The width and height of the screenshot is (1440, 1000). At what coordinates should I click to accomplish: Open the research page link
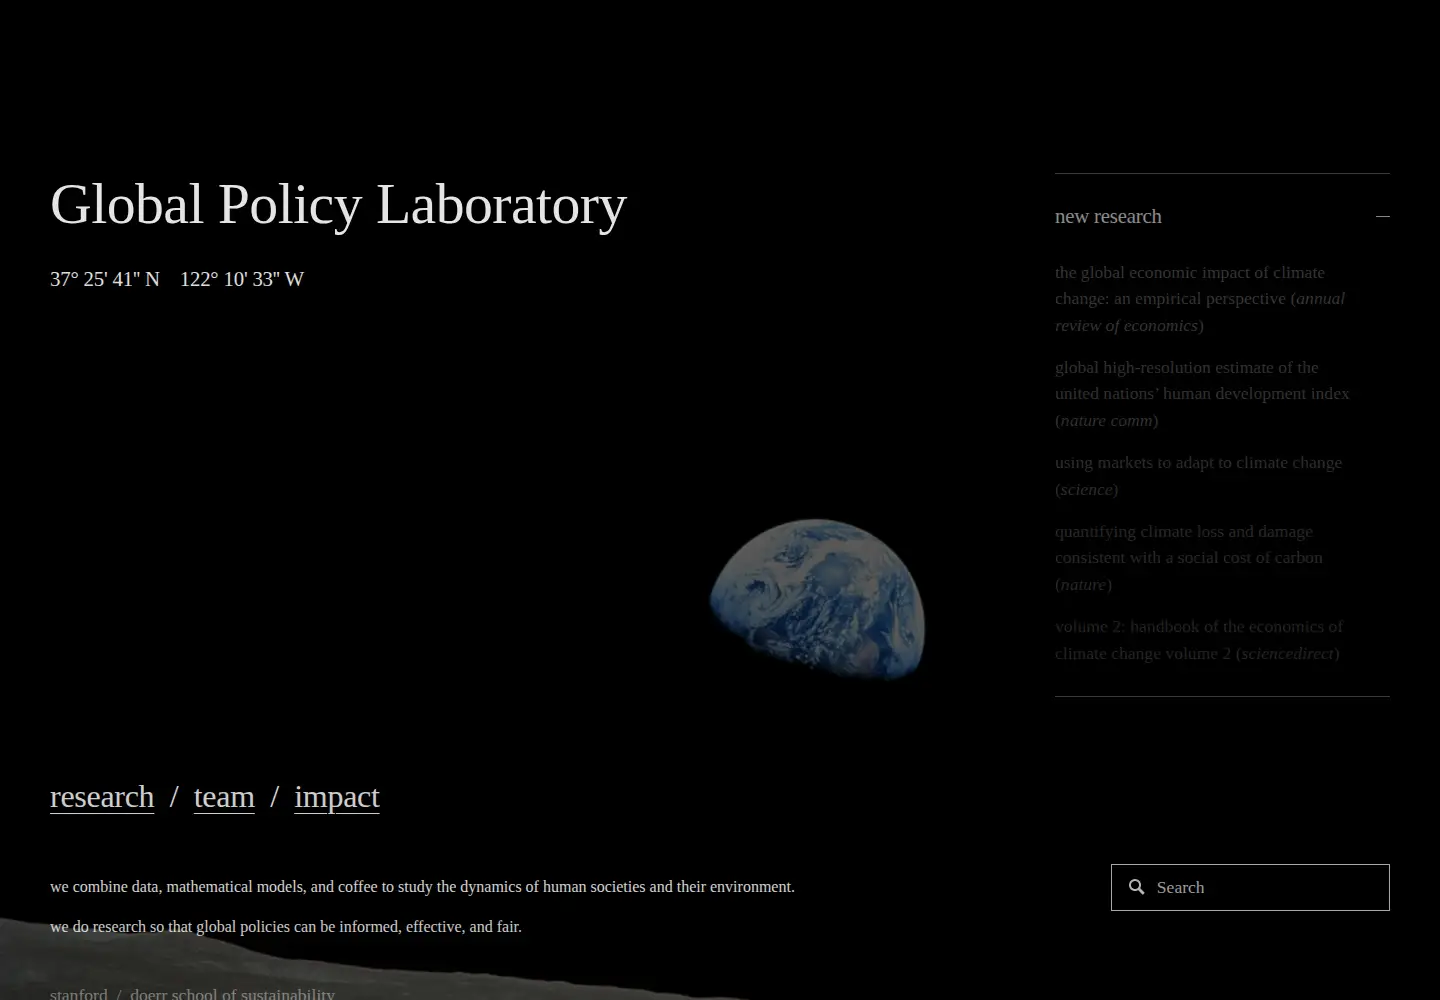(x=102, y=797)
